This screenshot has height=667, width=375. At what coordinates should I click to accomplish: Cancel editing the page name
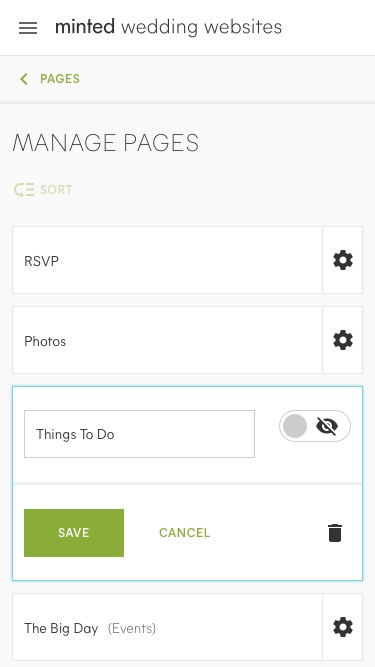pos(185,533)
